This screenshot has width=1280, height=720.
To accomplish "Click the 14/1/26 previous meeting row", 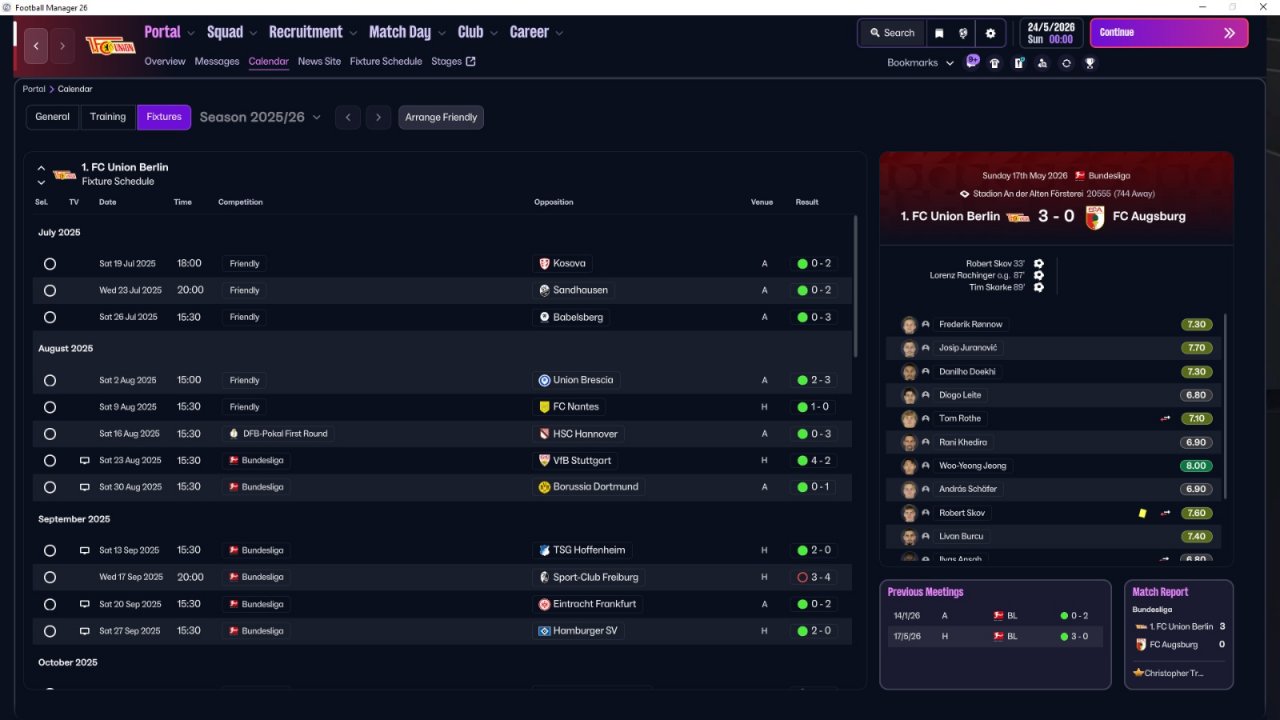I will [x=995, y=616].
